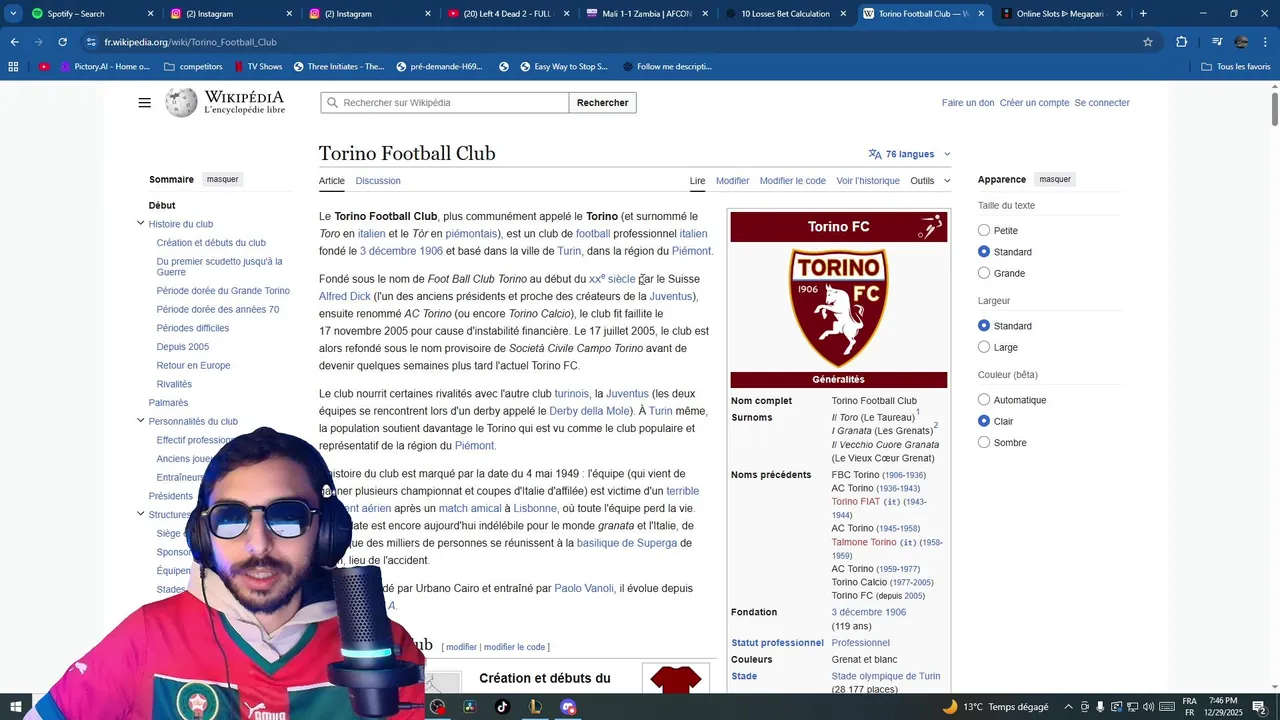This screenshot has width=1280, height=720.
Task: Go to Palmarès in the Sommaire
Action: click(168, 403)
